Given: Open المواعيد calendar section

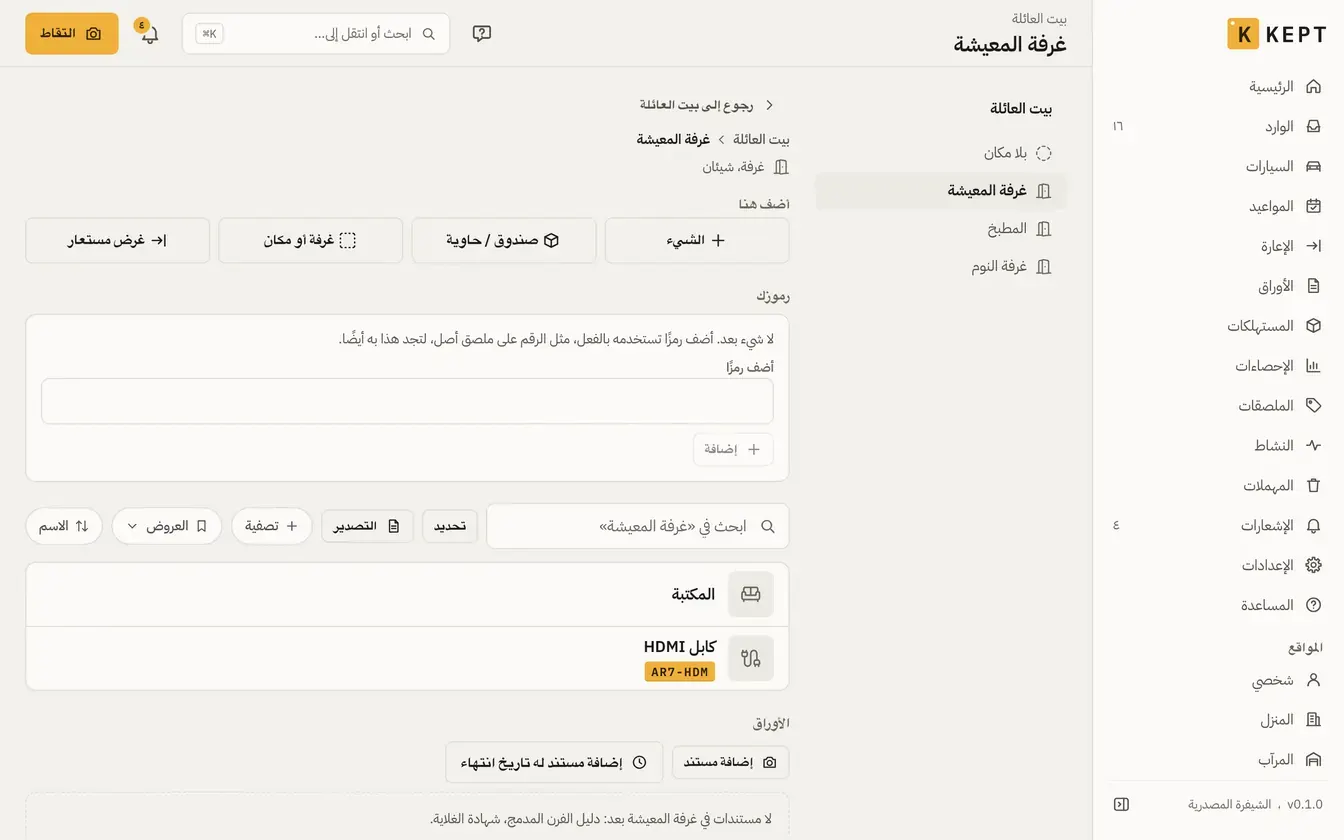Looking at the screenshot, I should tap(1218, 207).
